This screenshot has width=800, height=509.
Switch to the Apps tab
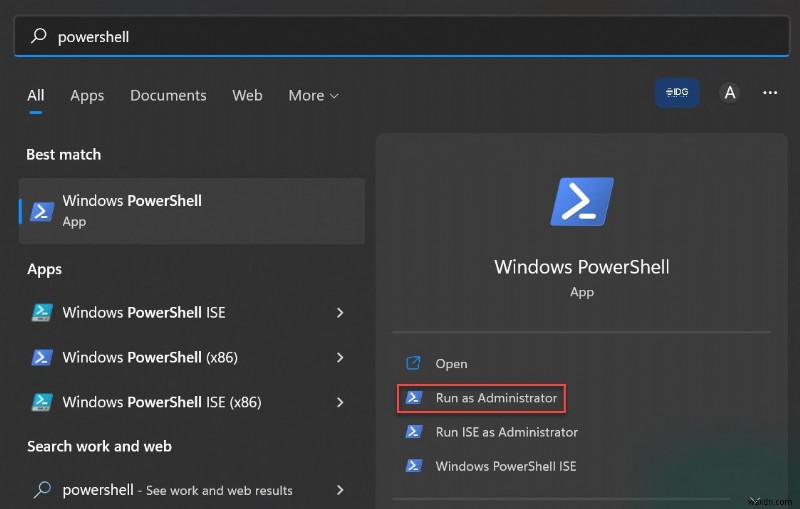point(87,95)
